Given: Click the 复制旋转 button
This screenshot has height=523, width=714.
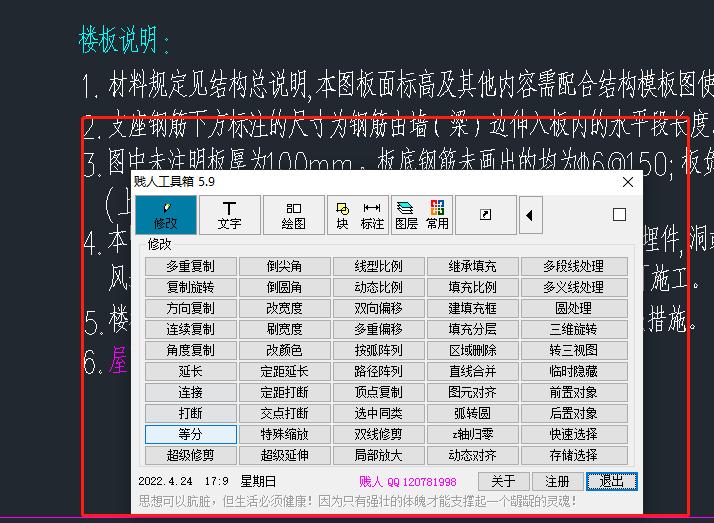Looking at the screenshot, I should (191, 287).
